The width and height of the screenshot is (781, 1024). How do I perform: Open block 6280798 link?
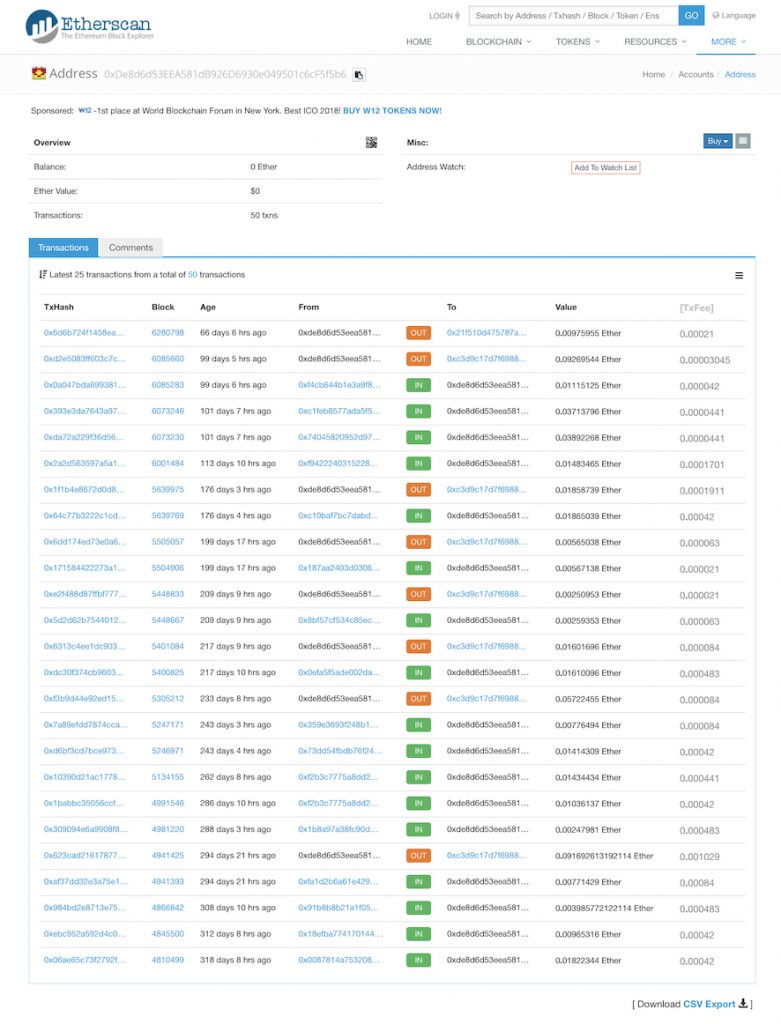(x=168, y=333)
